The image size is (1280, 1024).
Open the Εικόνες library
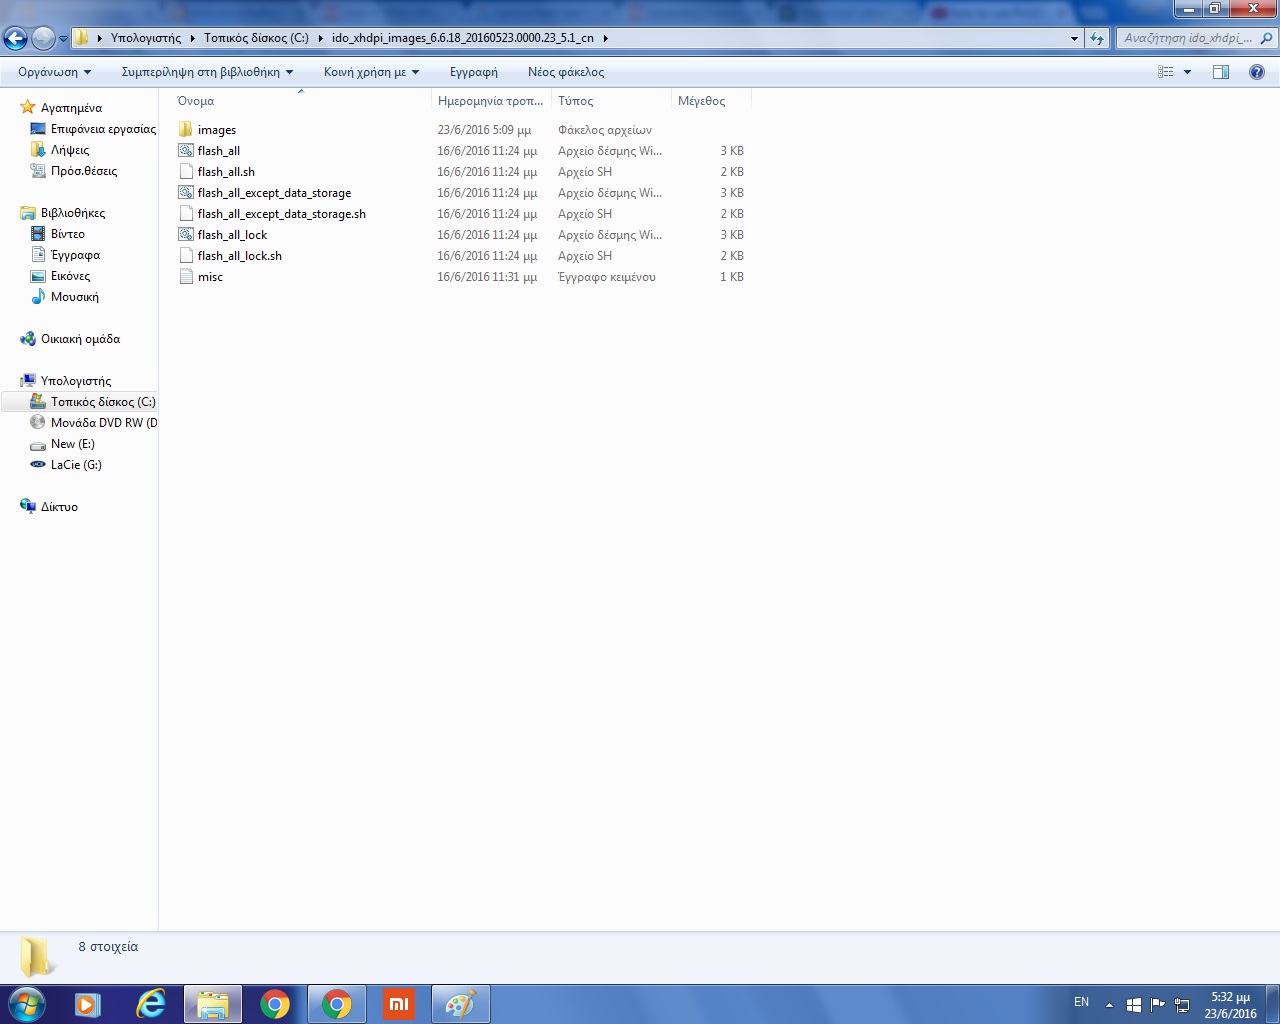(x=60, y=276)
